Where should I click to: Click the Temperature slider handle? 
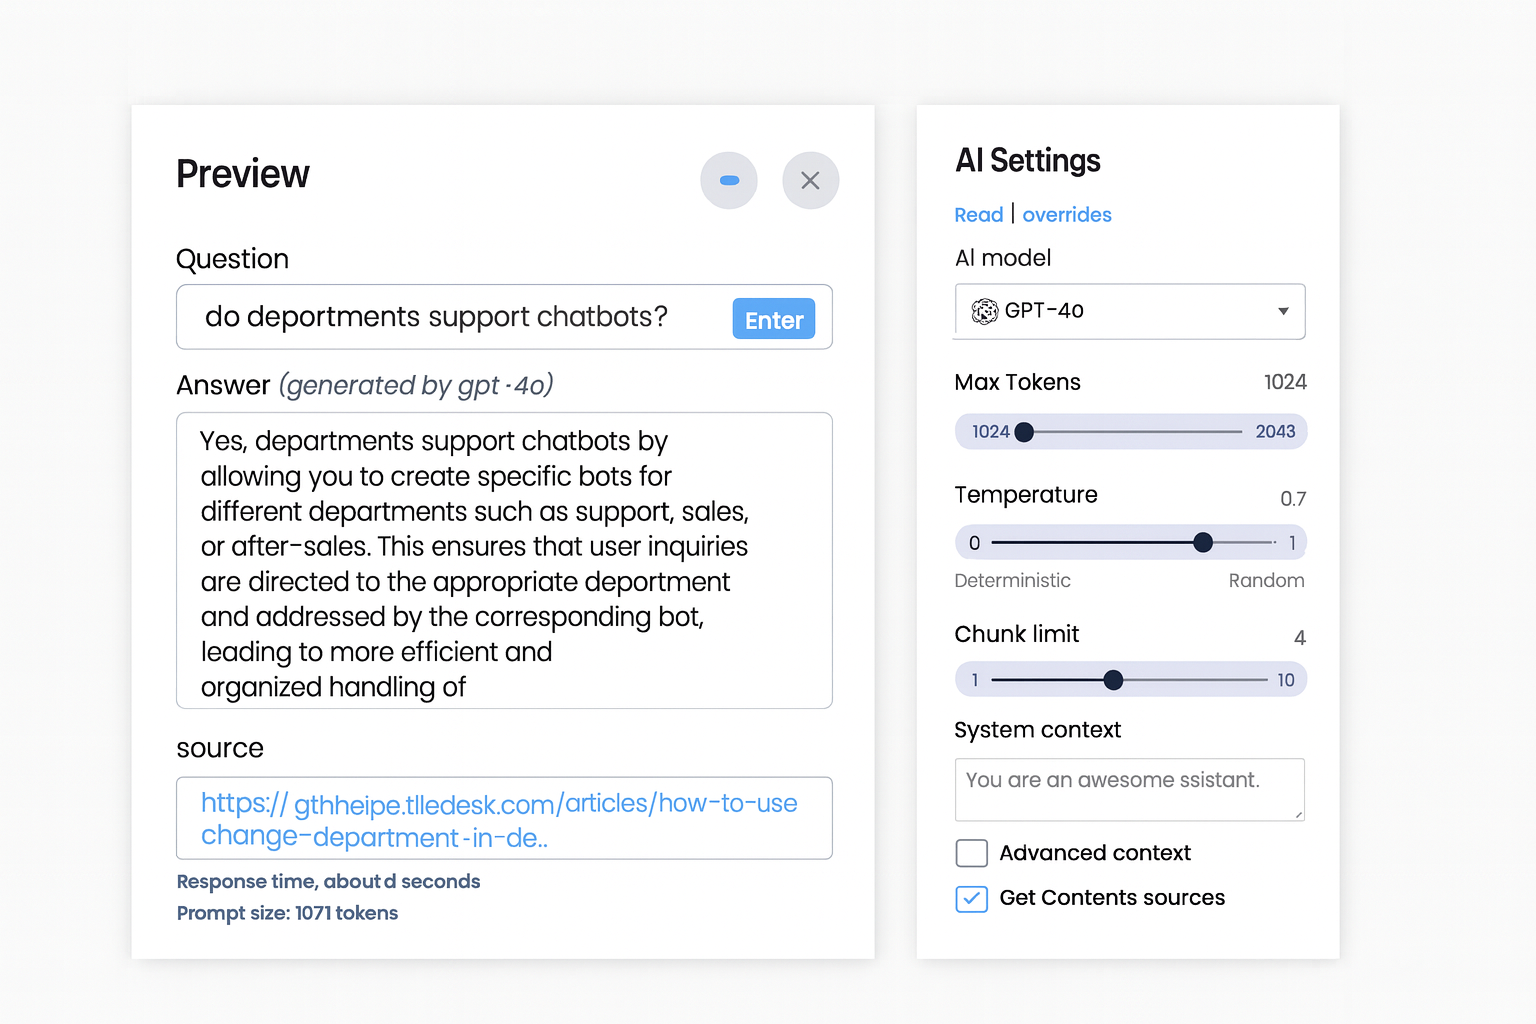coord(1203,543)
